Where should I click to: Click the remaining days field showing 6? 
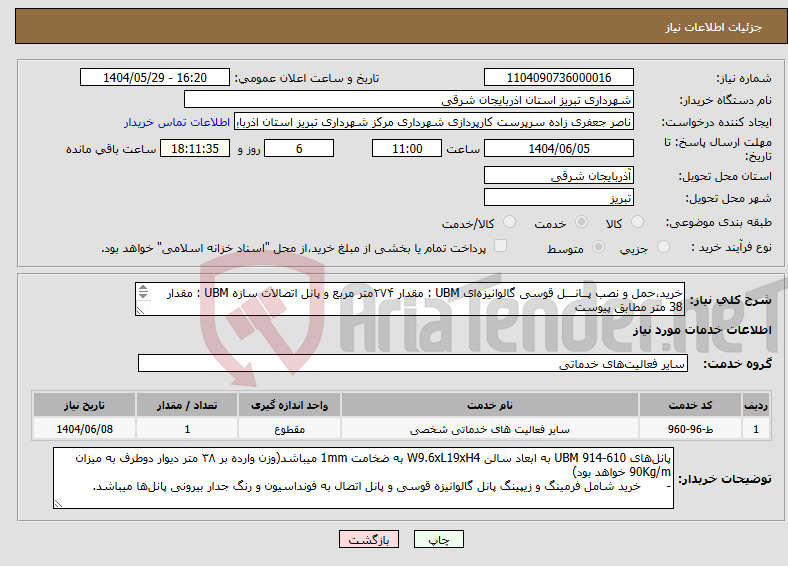(x=299, y=148)
